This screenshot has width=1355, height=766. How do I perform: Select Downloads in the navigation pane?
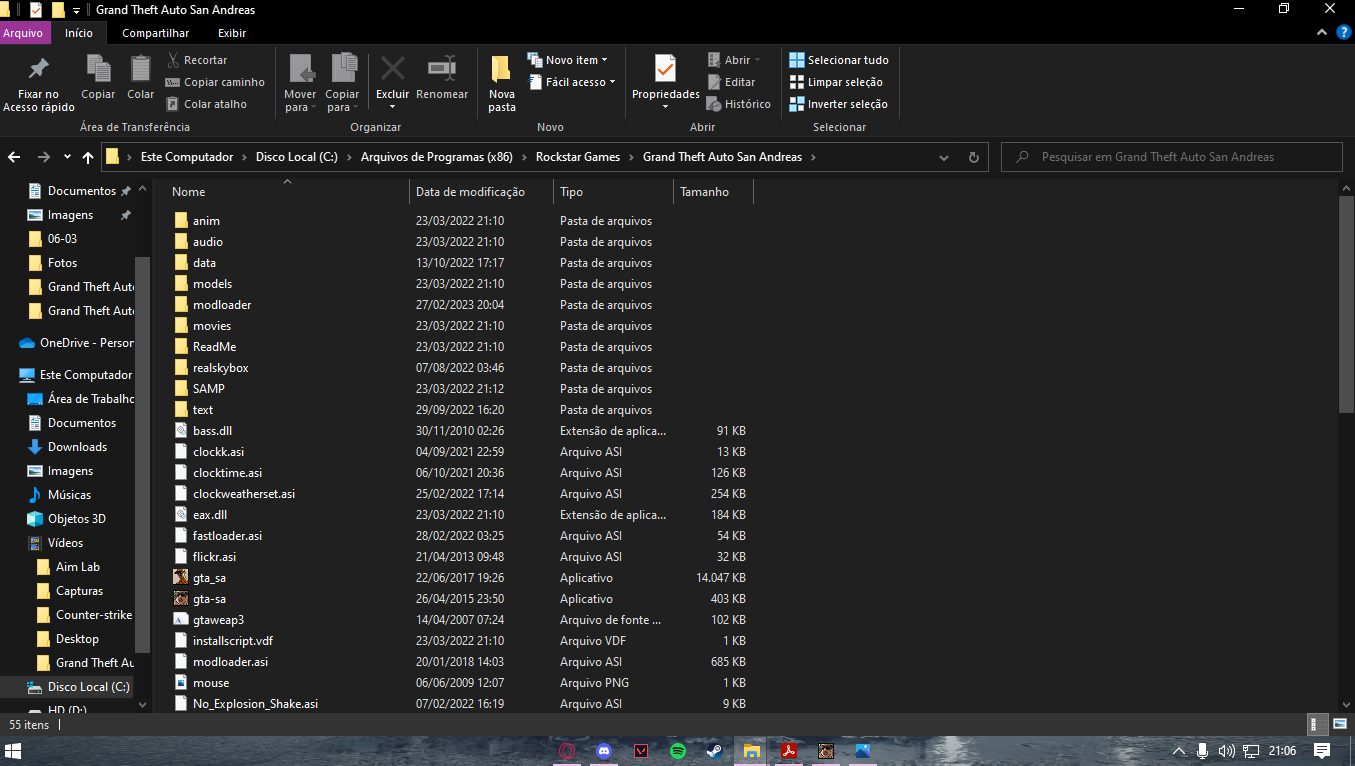[77, 447]
